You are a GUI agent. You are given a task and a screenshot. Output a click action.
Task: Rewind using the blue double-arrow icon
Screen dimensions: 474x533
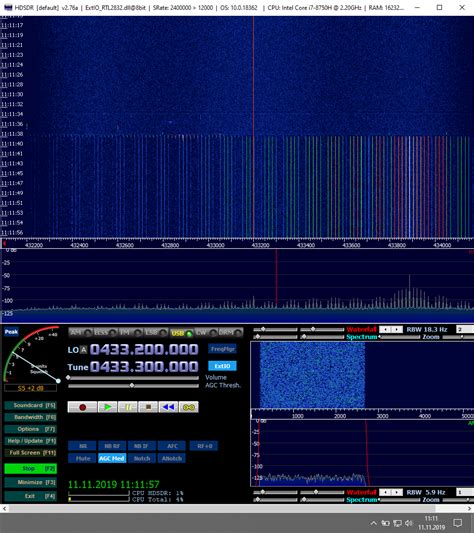(168, 407)
